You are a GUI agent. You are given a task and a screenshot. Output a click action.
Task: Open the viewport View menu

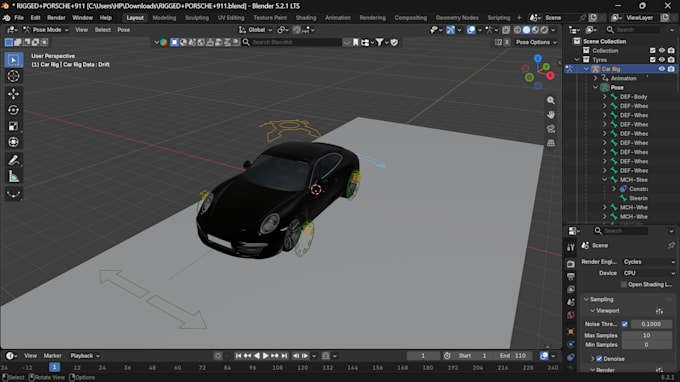pos(82,30)
